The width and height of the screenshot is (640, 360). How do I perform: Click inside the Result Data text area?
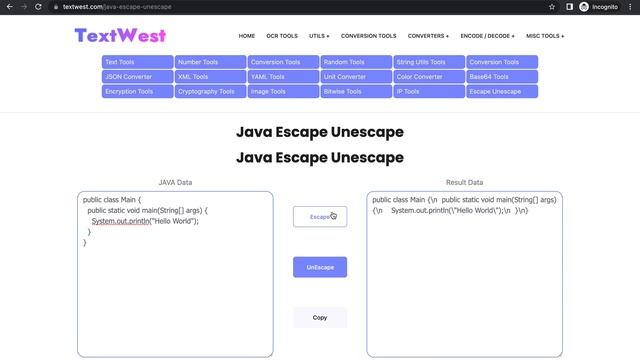(x=464, y=274)
